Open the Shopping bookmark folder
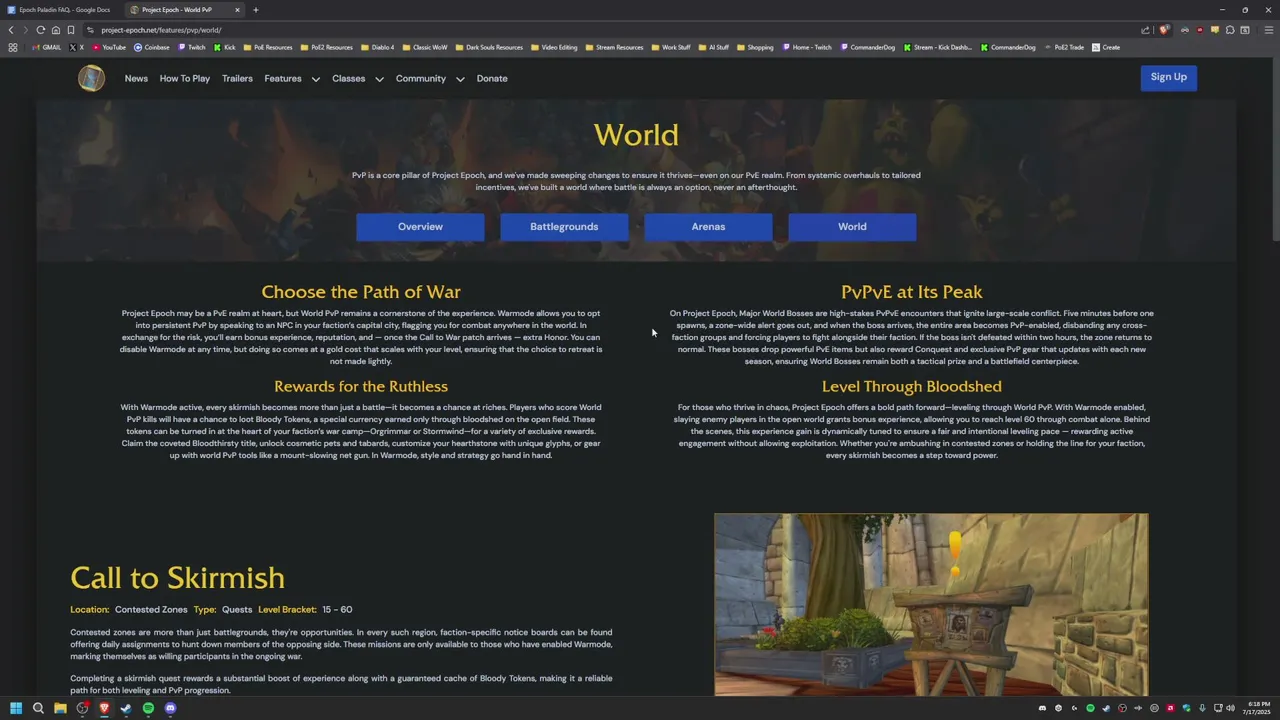 point(755,47)
